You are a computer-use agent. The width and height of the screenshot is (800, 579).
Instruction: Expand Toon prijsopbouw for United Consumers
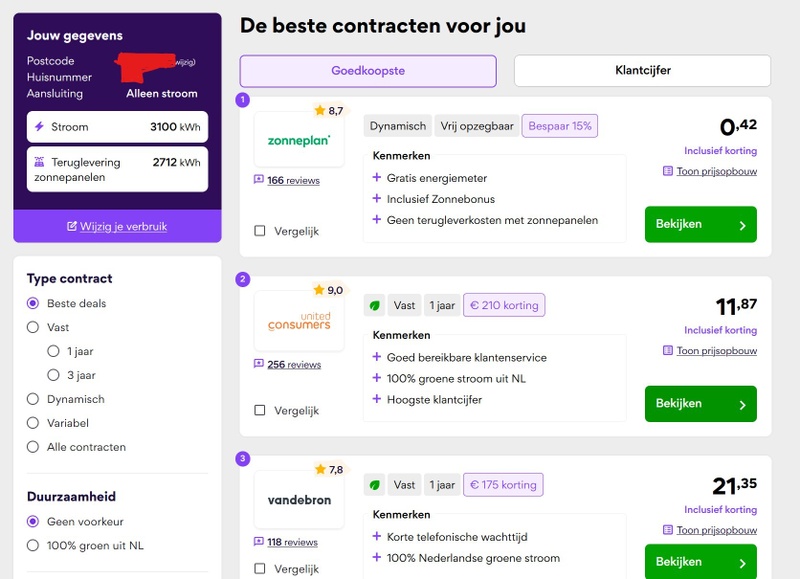tap(716, 351)
